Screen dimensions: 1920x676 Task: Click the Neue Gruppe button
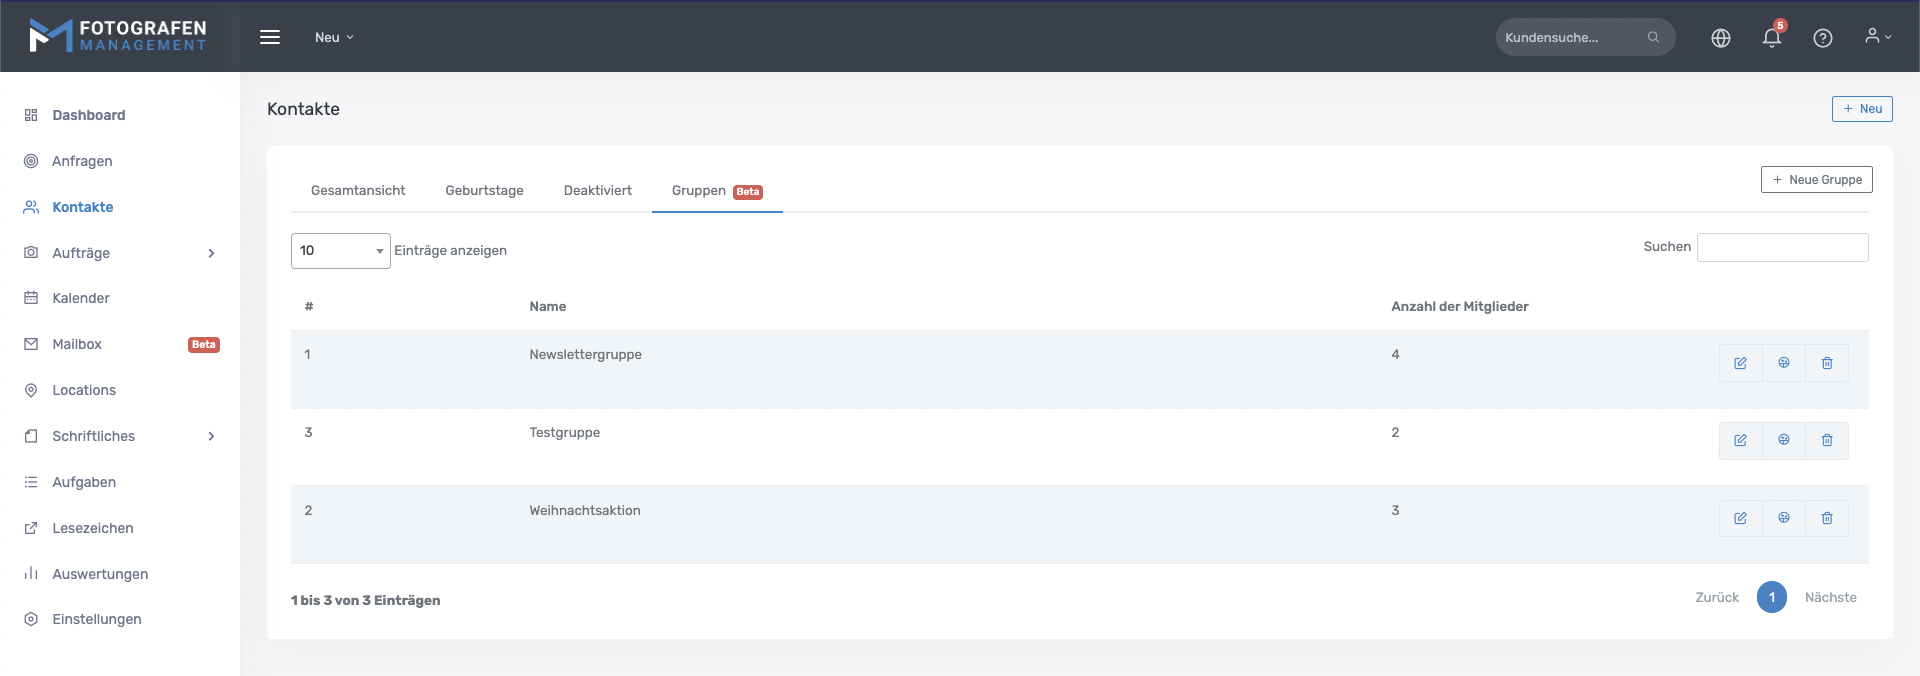click(1816, 180)
